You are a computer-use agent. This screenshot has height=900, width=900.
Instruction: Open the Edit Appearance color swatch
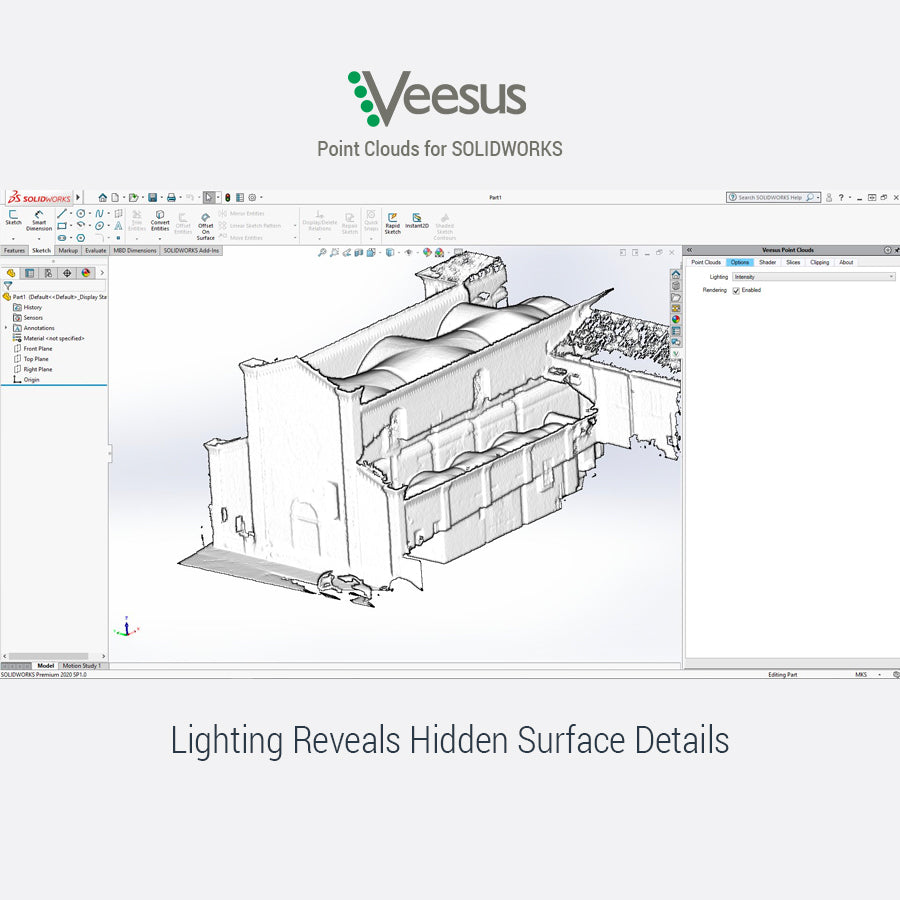coord(427,252)
